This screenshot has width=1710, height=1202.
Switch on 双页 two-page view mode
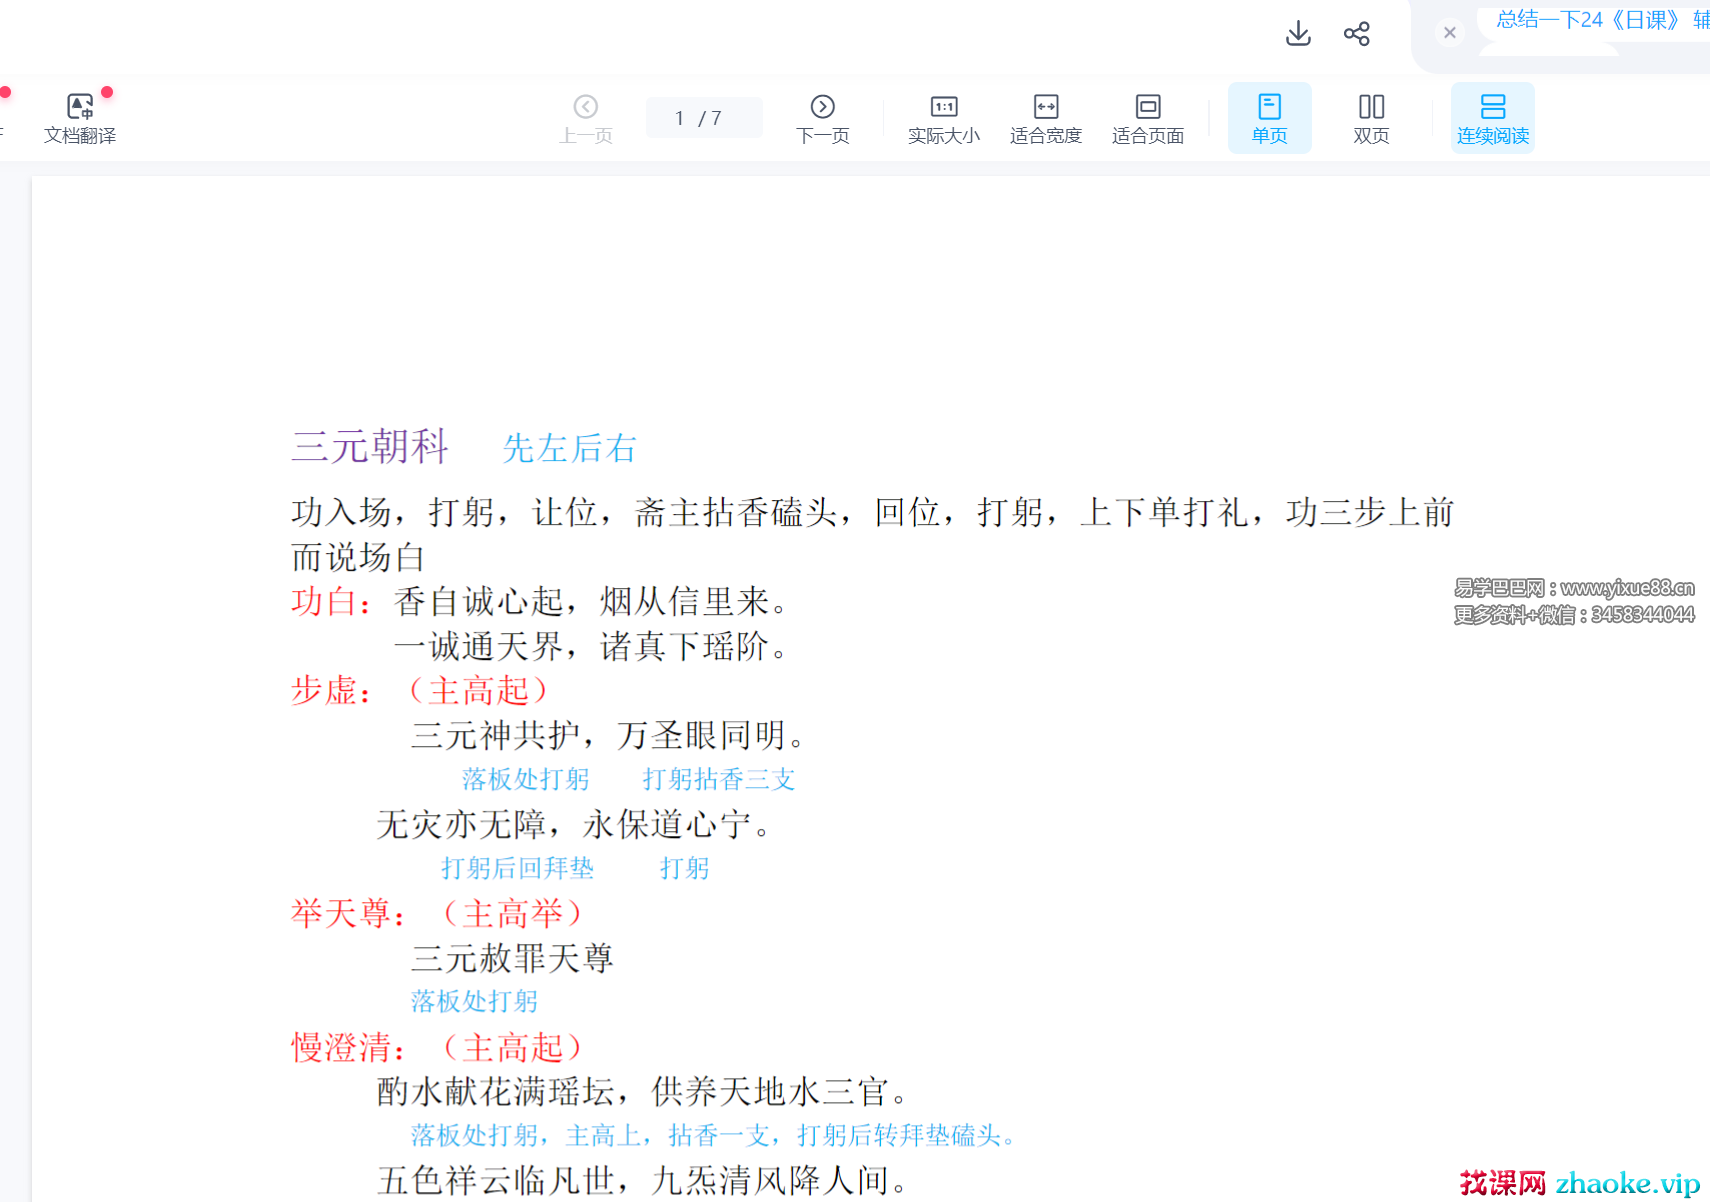pyautogui.click(x=1370, y=117)
